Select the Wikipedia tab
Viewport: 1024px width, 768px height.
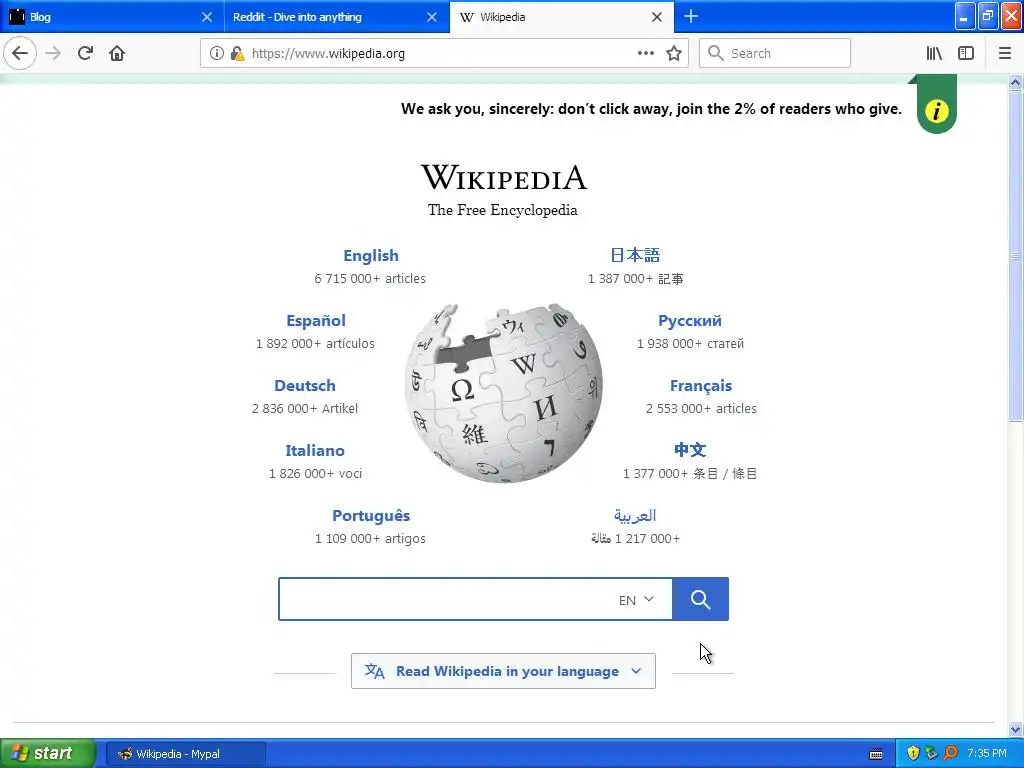[562, 17]
